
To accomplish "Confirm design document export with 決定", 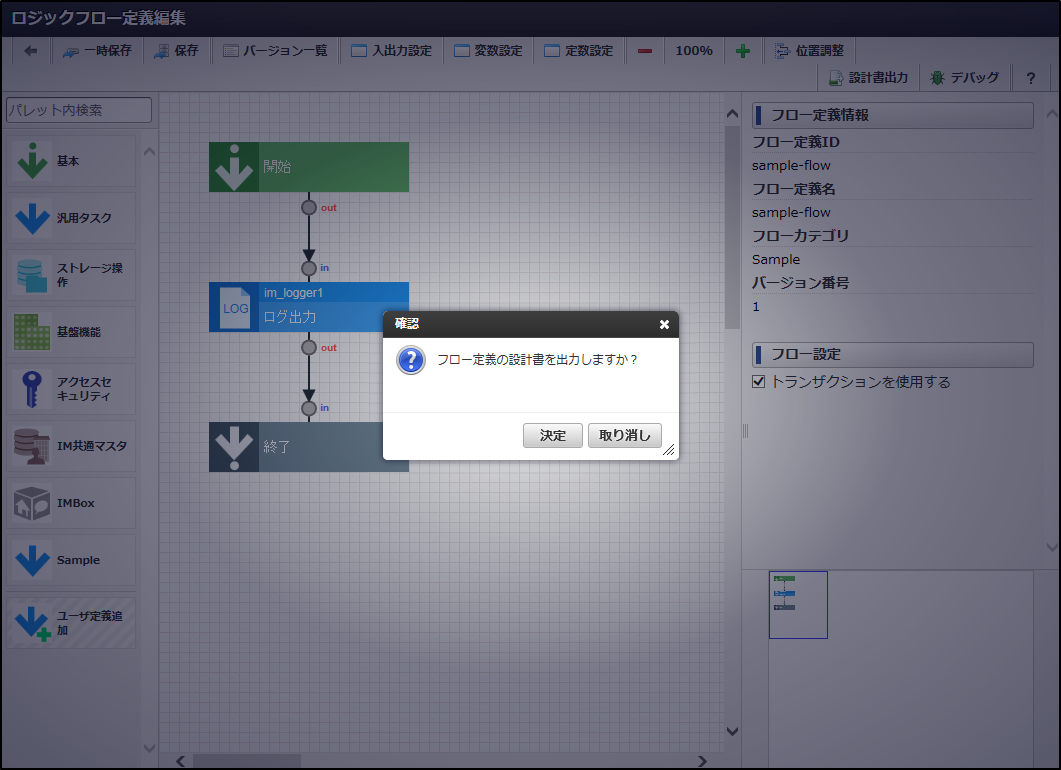I will pyautogui.click(x=552, y=435).
